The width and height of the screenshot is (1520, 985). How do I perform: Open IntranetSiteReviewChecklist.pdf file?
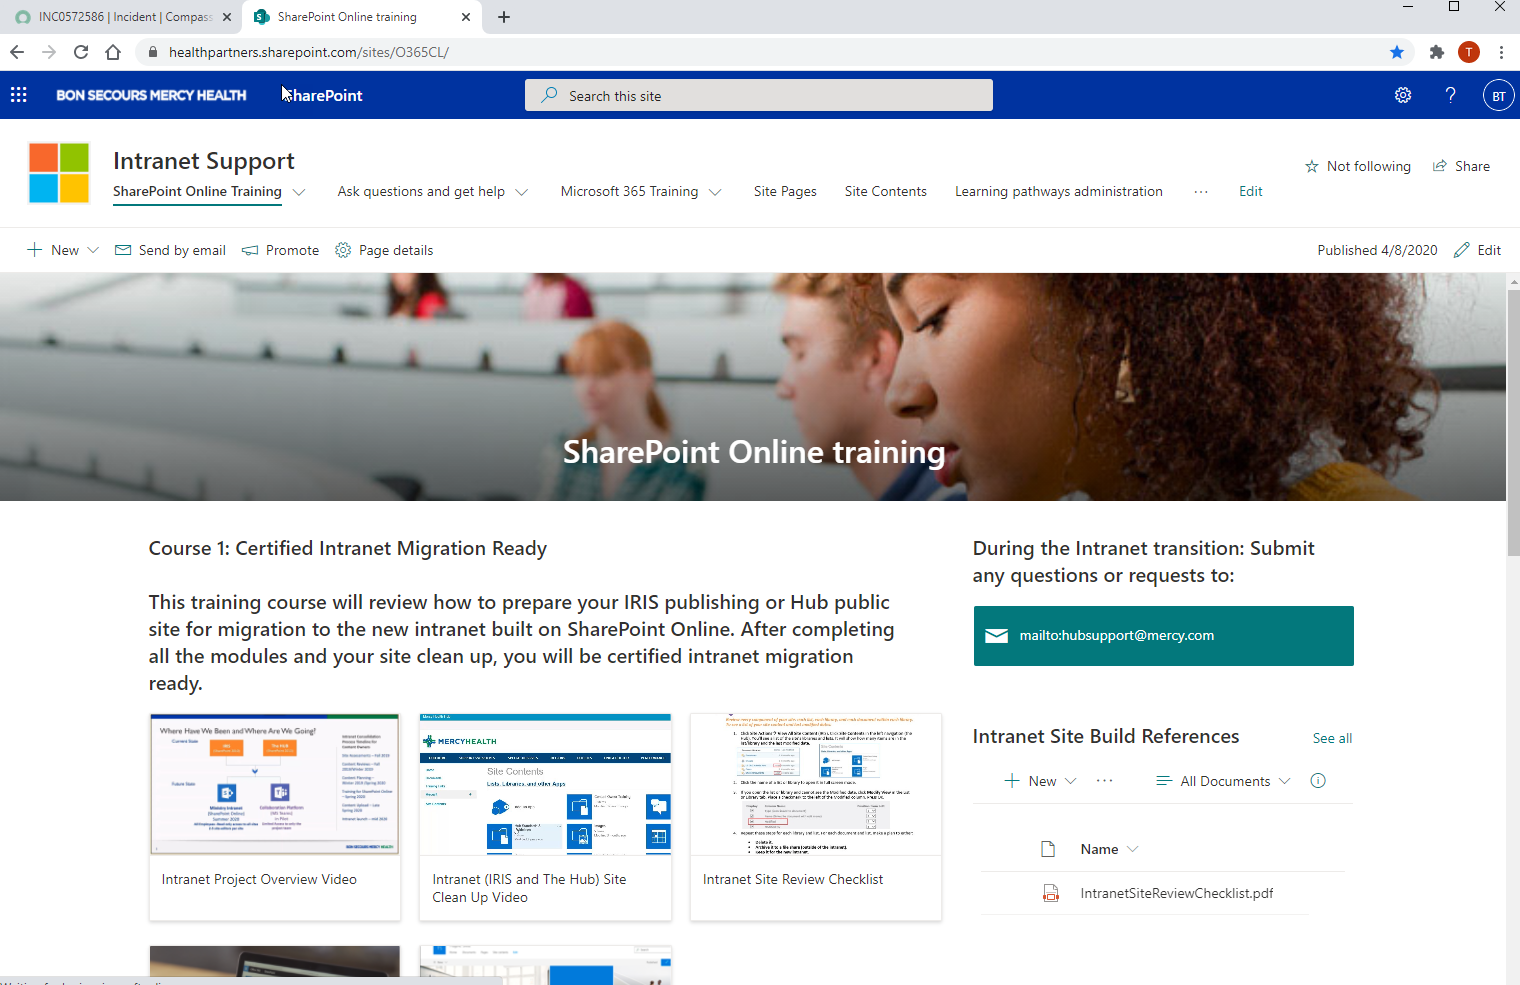(x=1176, y=893)
